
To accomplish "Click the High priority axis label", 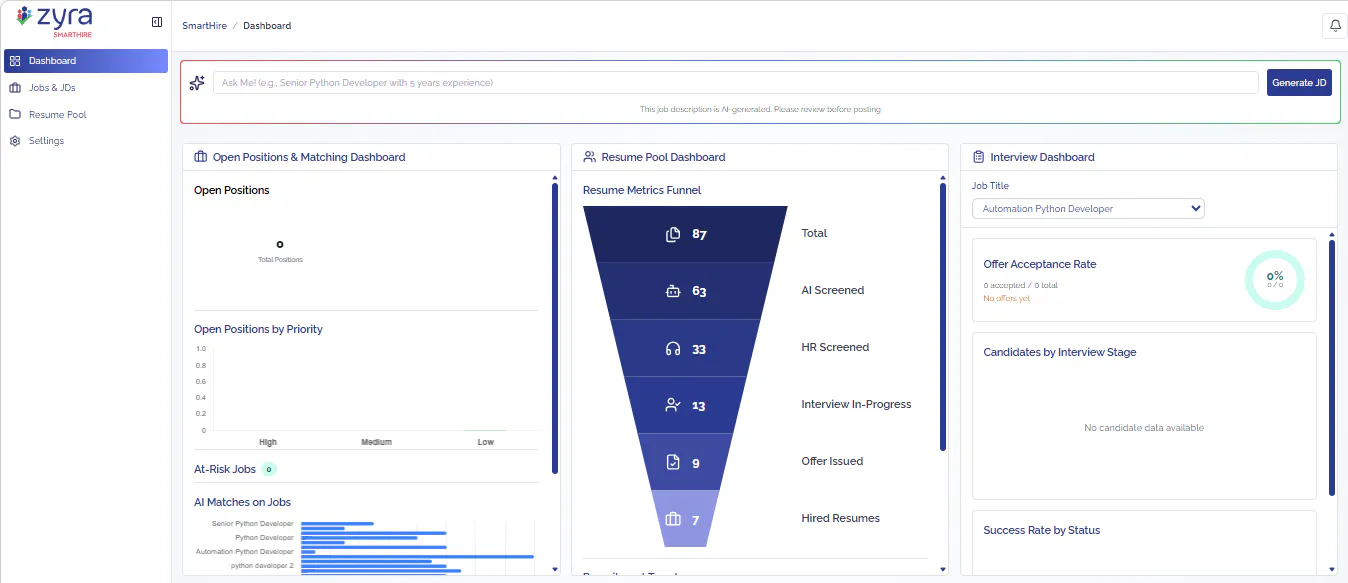I will pos(268,441).
